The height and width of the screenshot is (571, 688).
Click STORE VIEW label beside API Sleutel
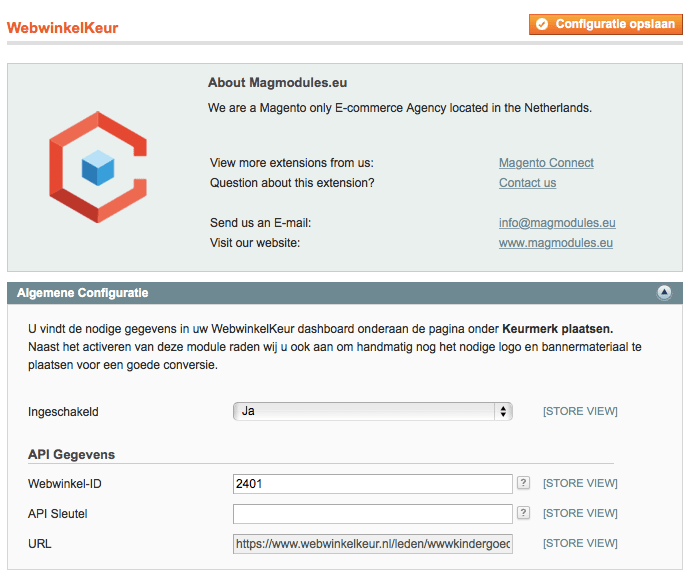tap(580, 513)
